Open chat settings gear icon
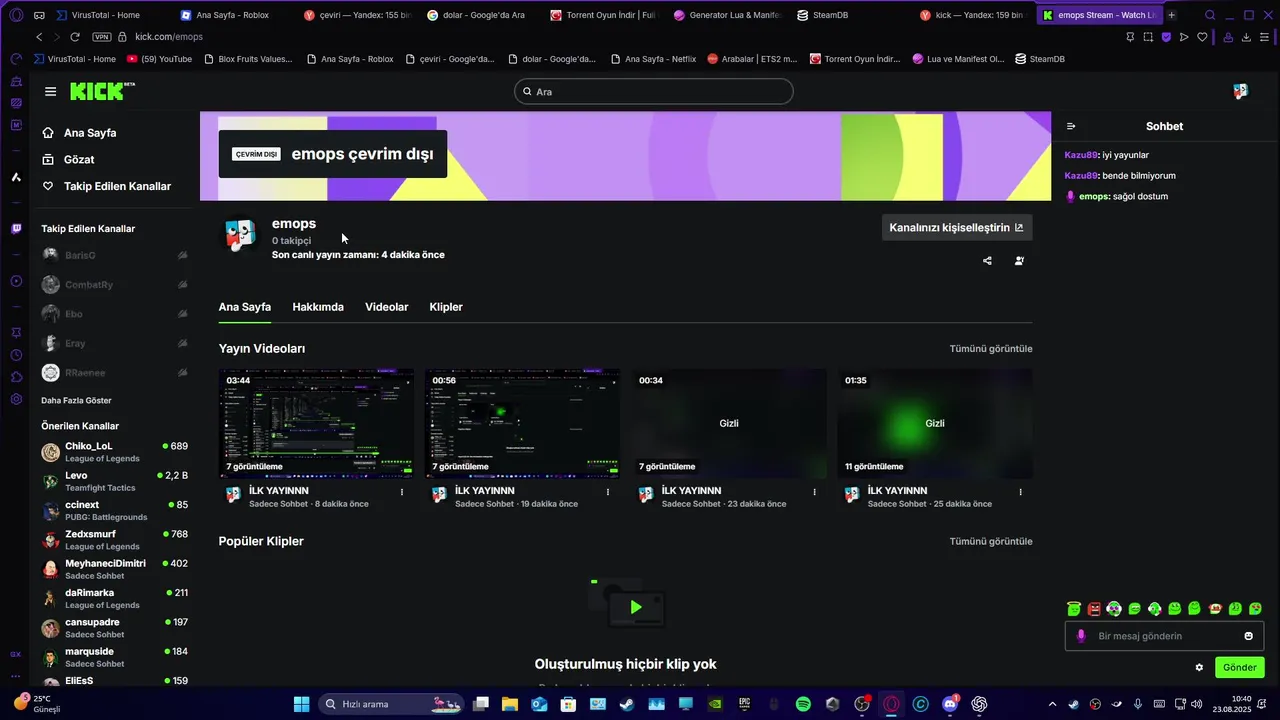The image size is (1280, 720). [x=1199, y=667]
